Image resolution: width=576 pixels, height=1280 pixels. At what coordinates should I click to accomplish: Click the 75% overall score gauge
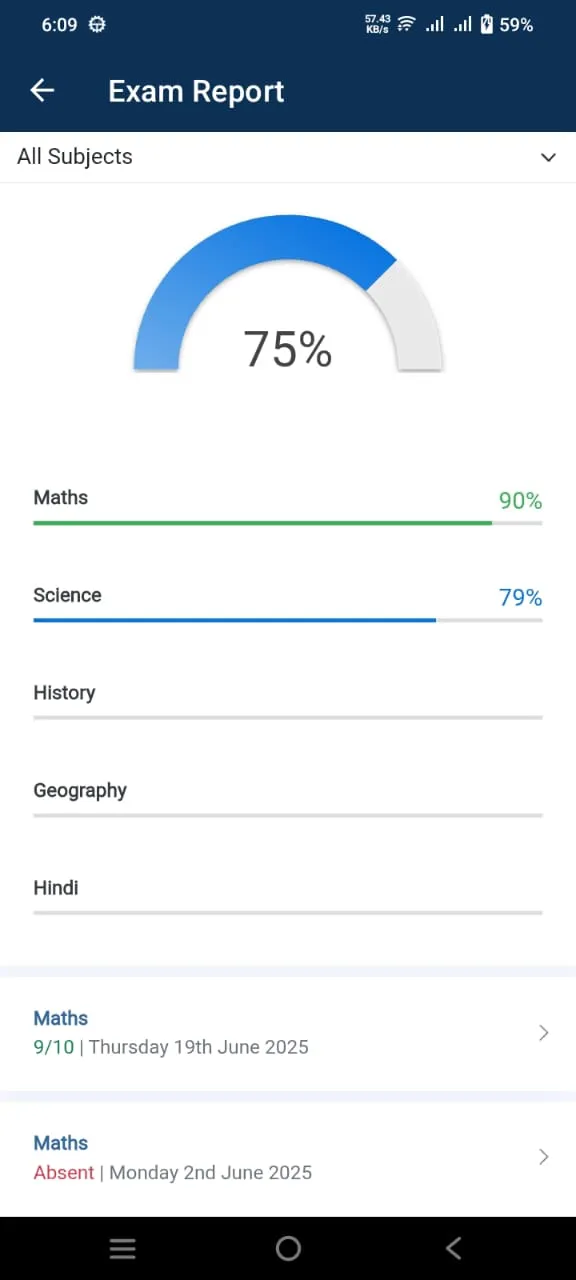288,294
